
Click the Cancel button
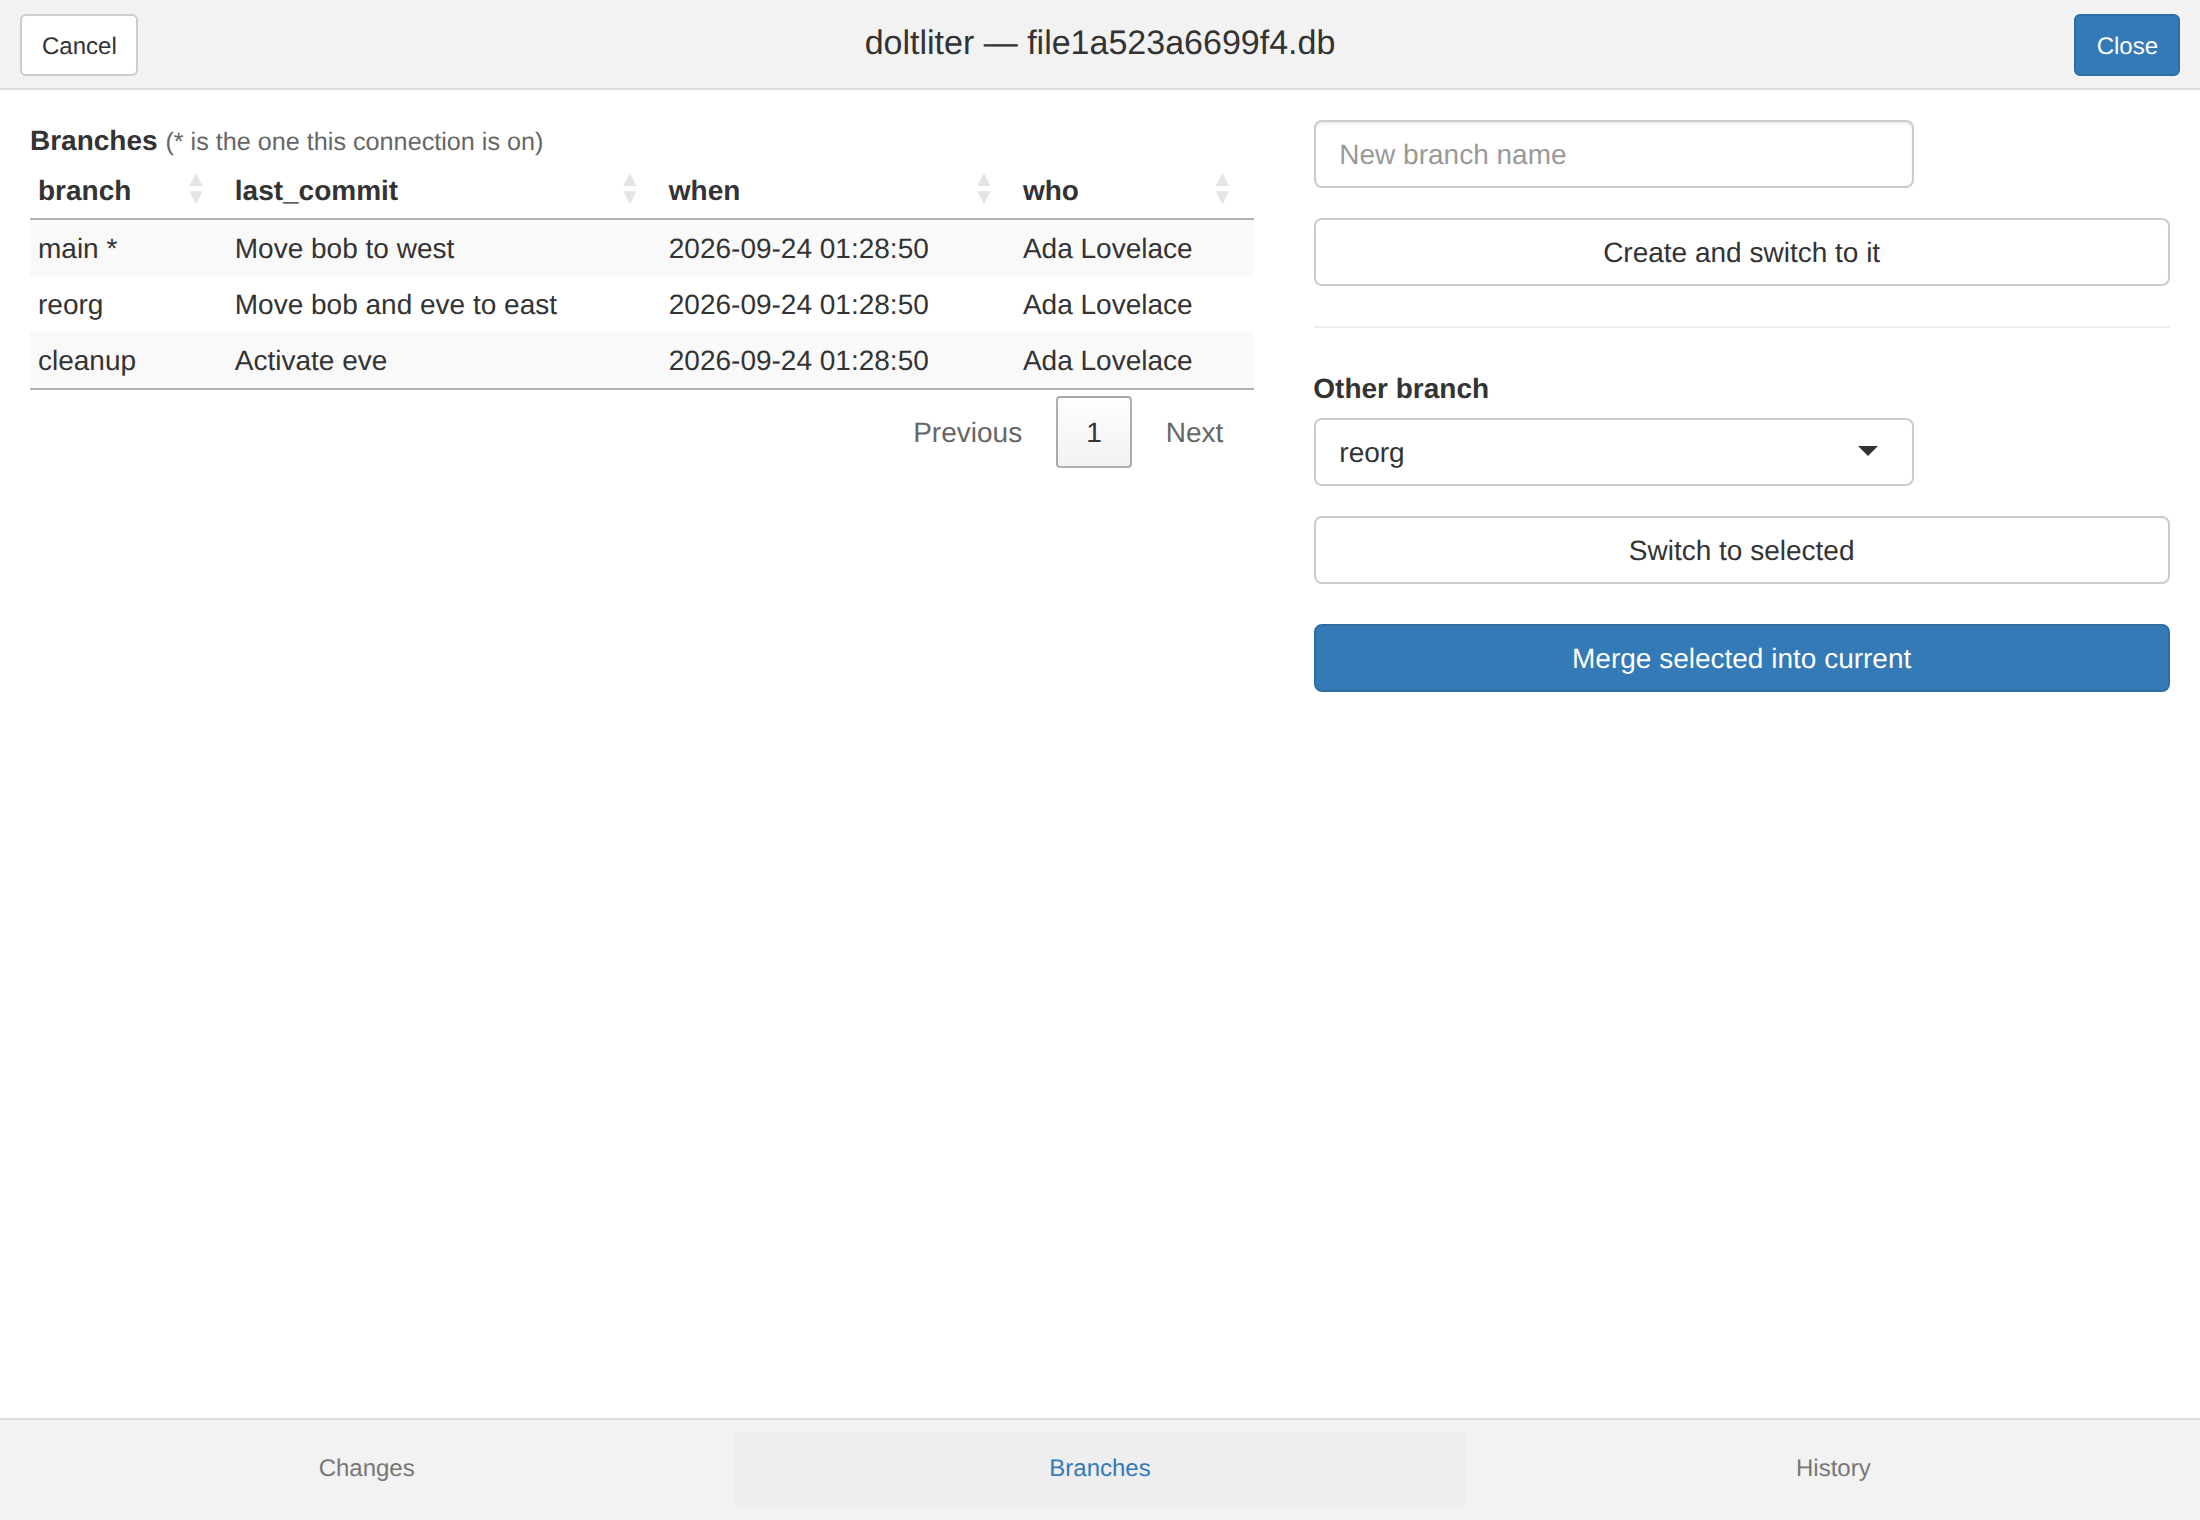[x=79, y=45]
